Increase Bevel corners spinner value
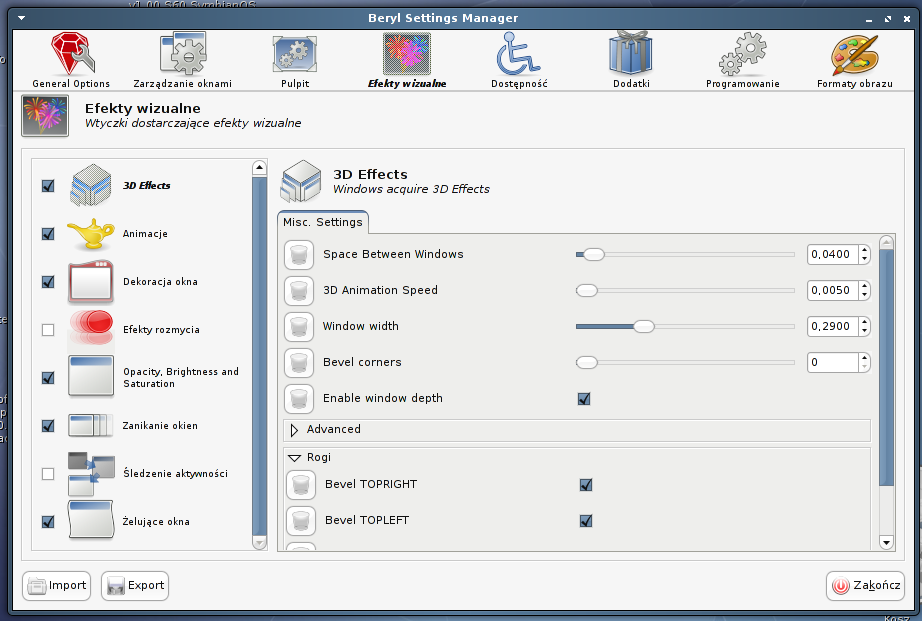 tap(864, 358)
